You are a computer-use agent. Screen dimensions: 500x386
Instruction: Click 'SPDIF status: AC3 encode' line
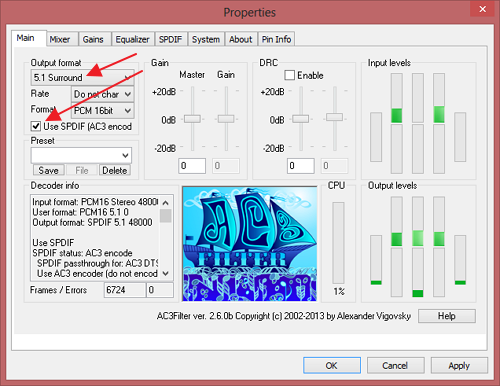[82, 253]
